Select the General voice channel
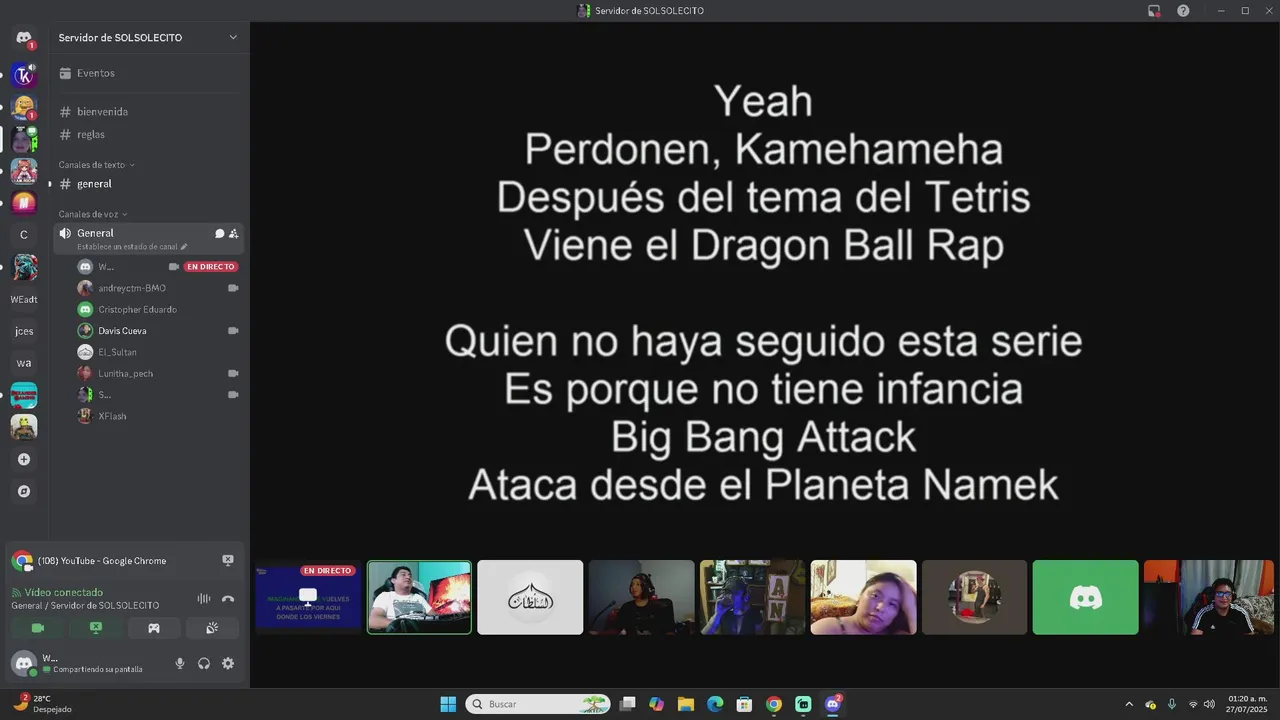The width and height of the screenshot is (1280, 720). pos(148,238)
